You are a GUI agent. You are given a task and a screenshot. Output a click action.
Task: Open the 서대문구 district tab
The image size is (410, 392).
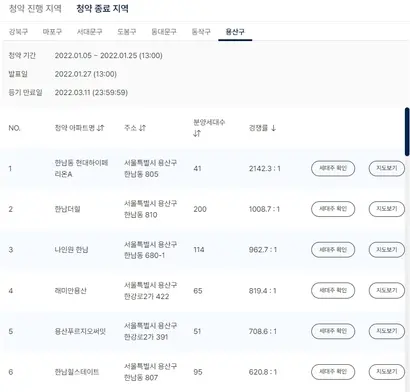[89, 32]
